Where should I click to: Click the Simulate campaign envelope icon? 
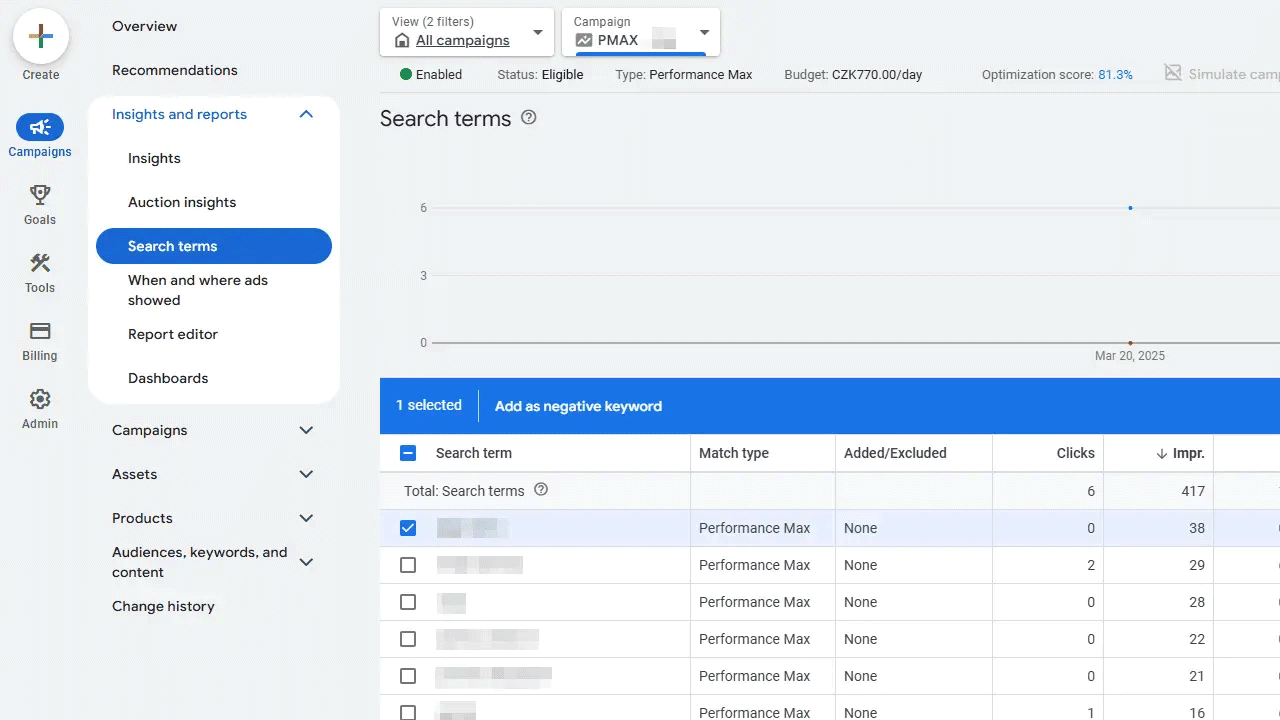pyautogui.click(x=1172, y=73)
